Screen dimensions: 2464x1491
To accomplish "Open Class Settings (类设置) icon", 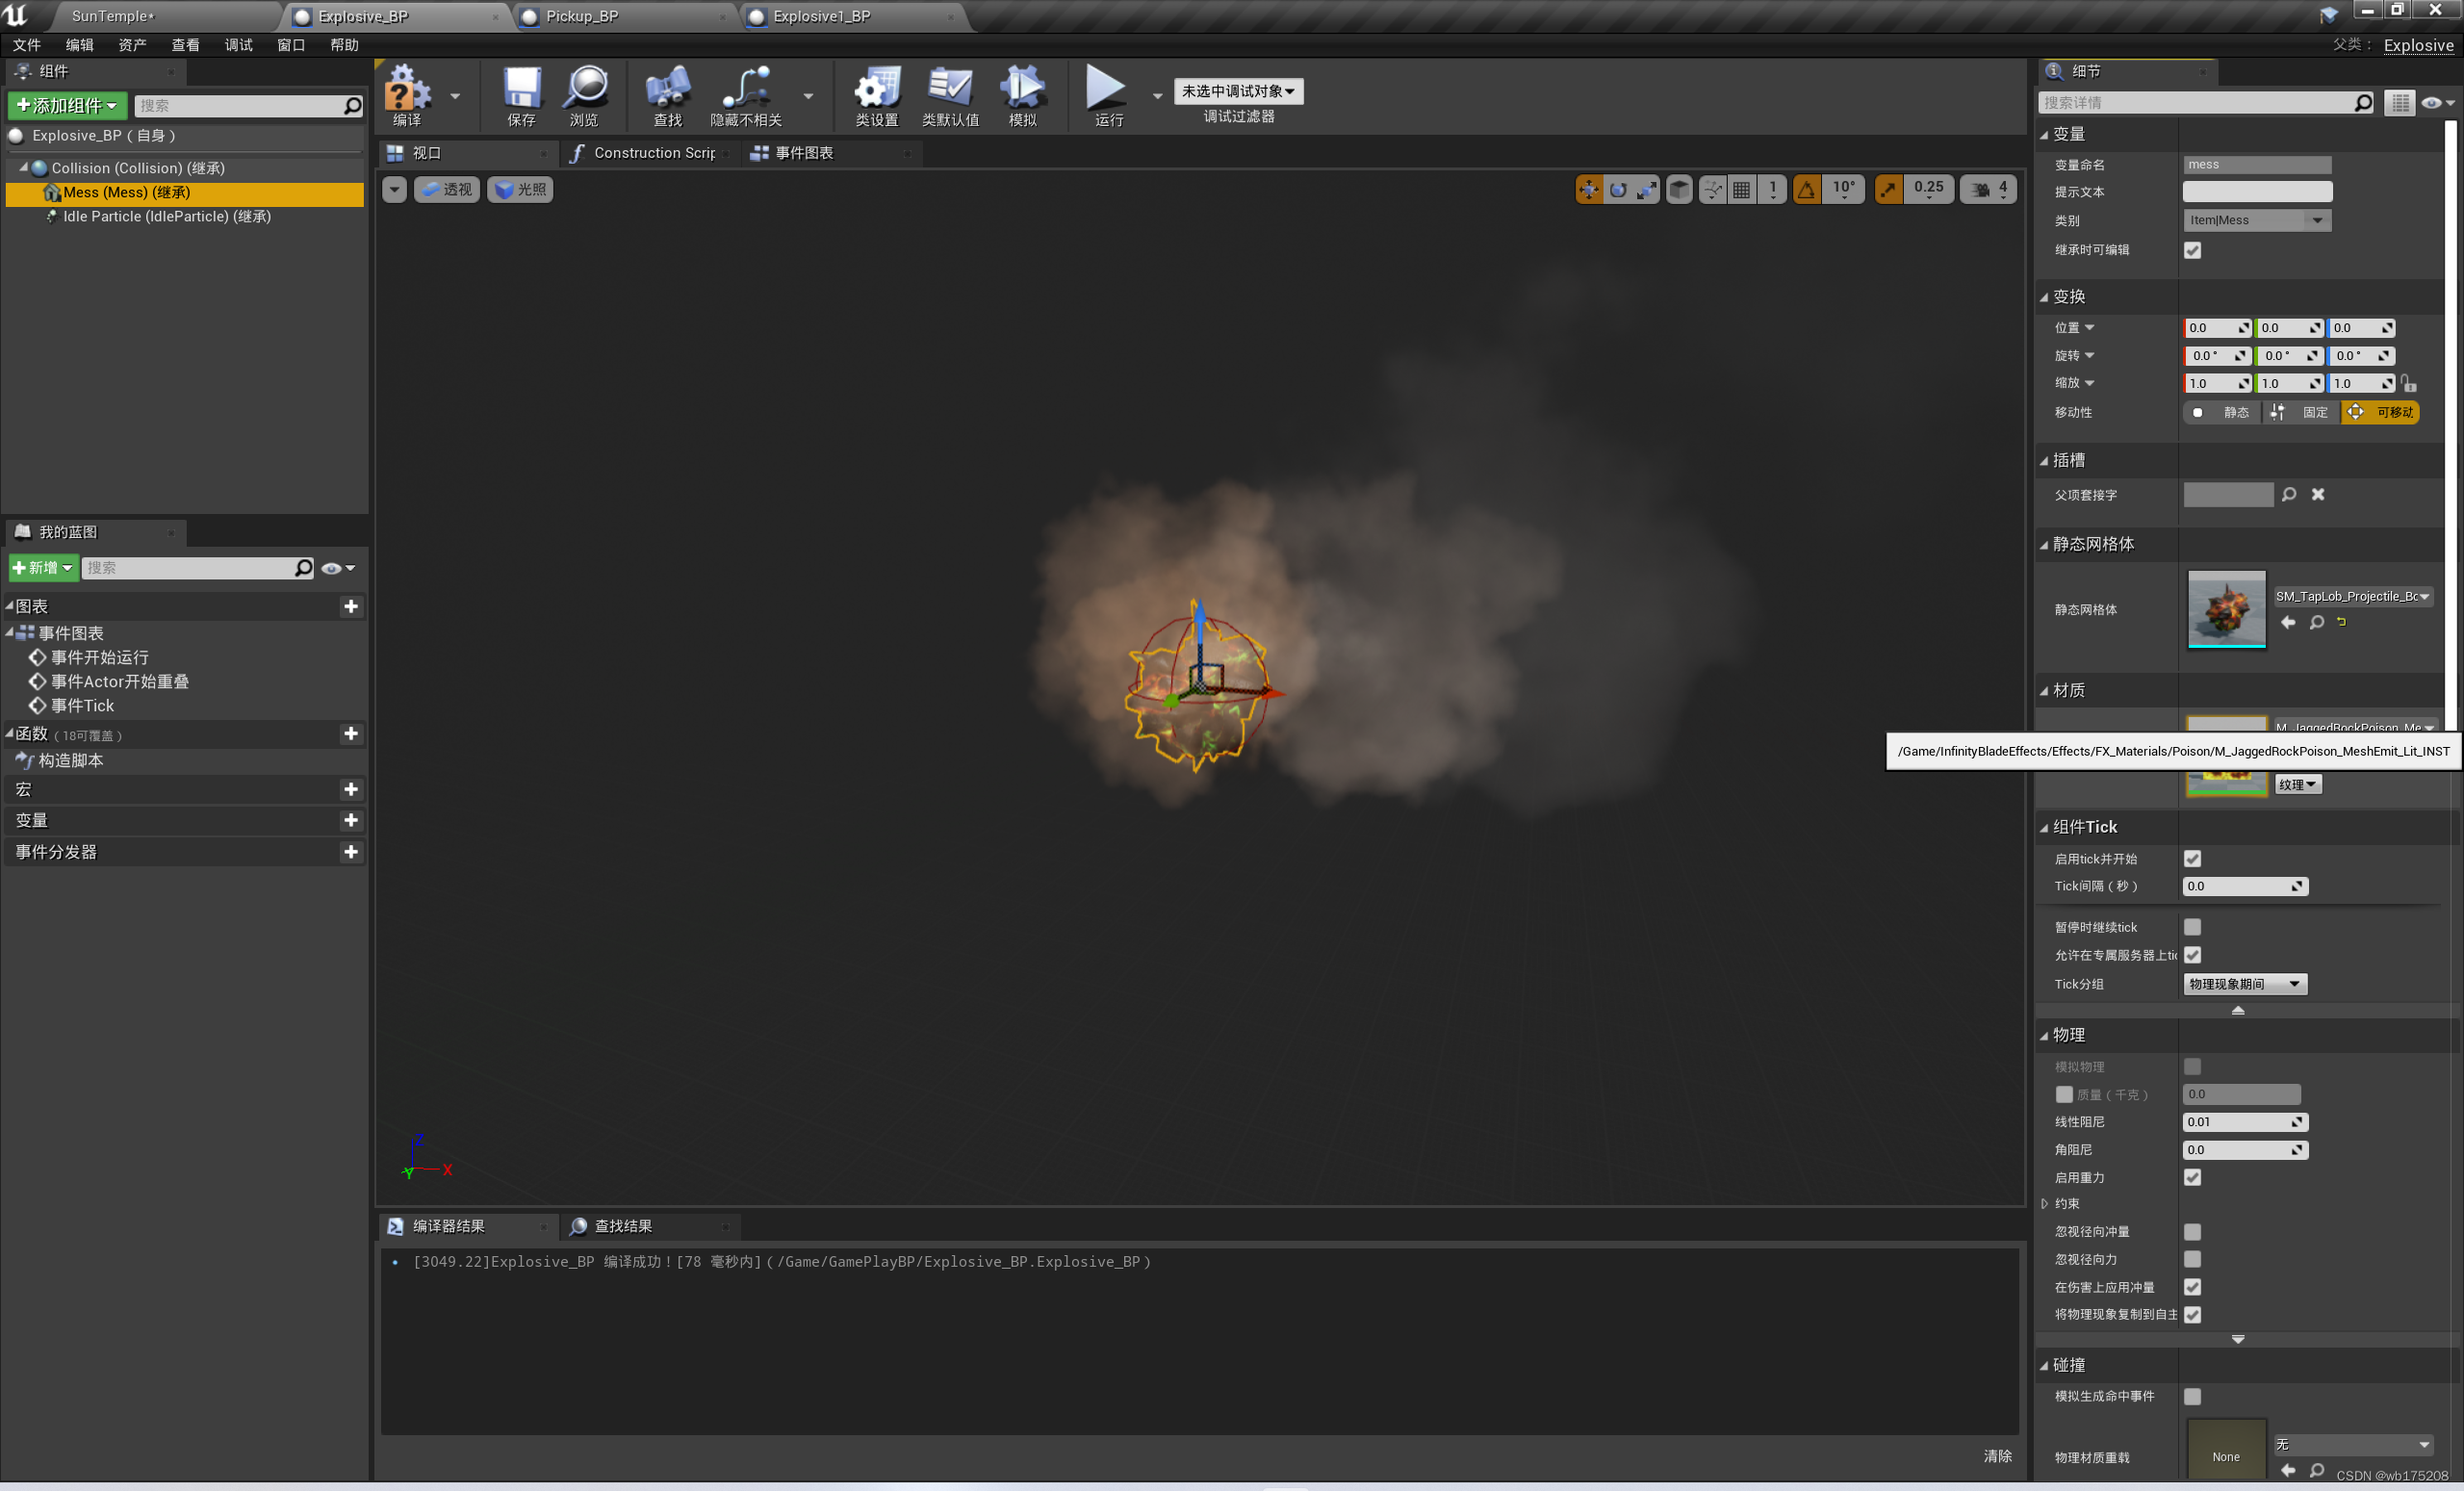I will (x=876, y=88).
